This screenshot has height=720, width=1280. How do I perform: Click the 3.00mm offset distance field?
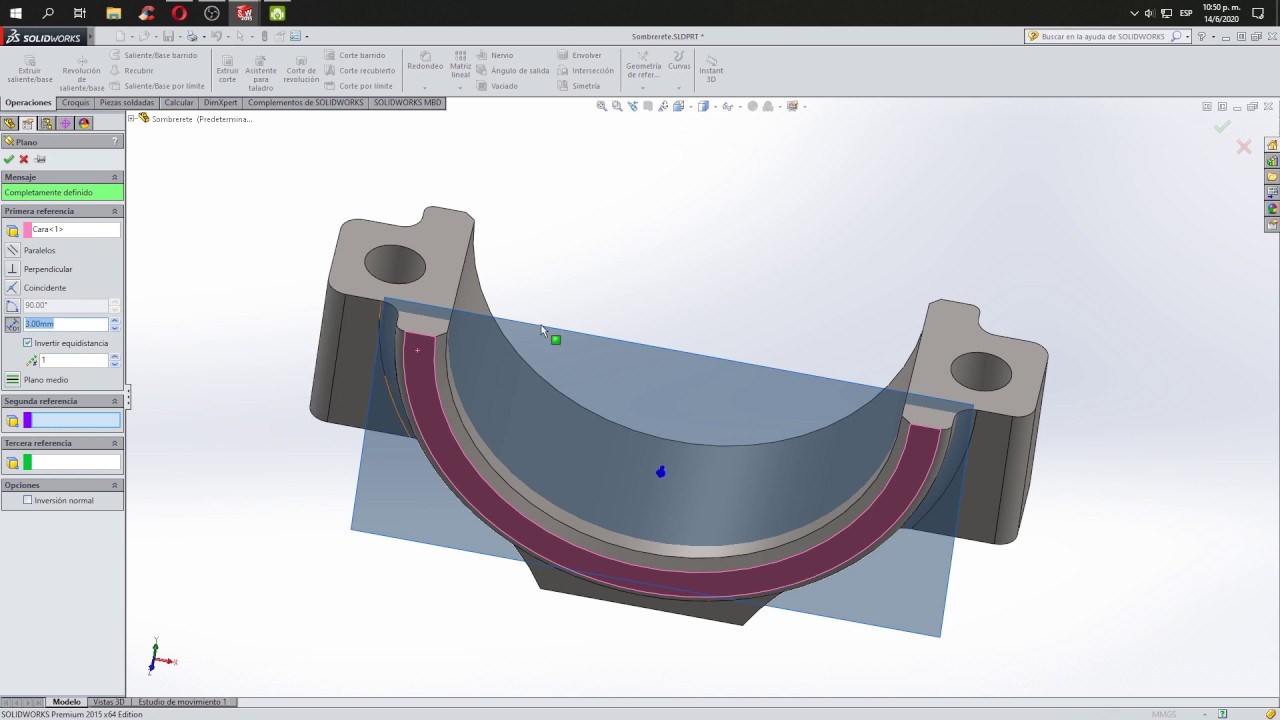[65, 324]
